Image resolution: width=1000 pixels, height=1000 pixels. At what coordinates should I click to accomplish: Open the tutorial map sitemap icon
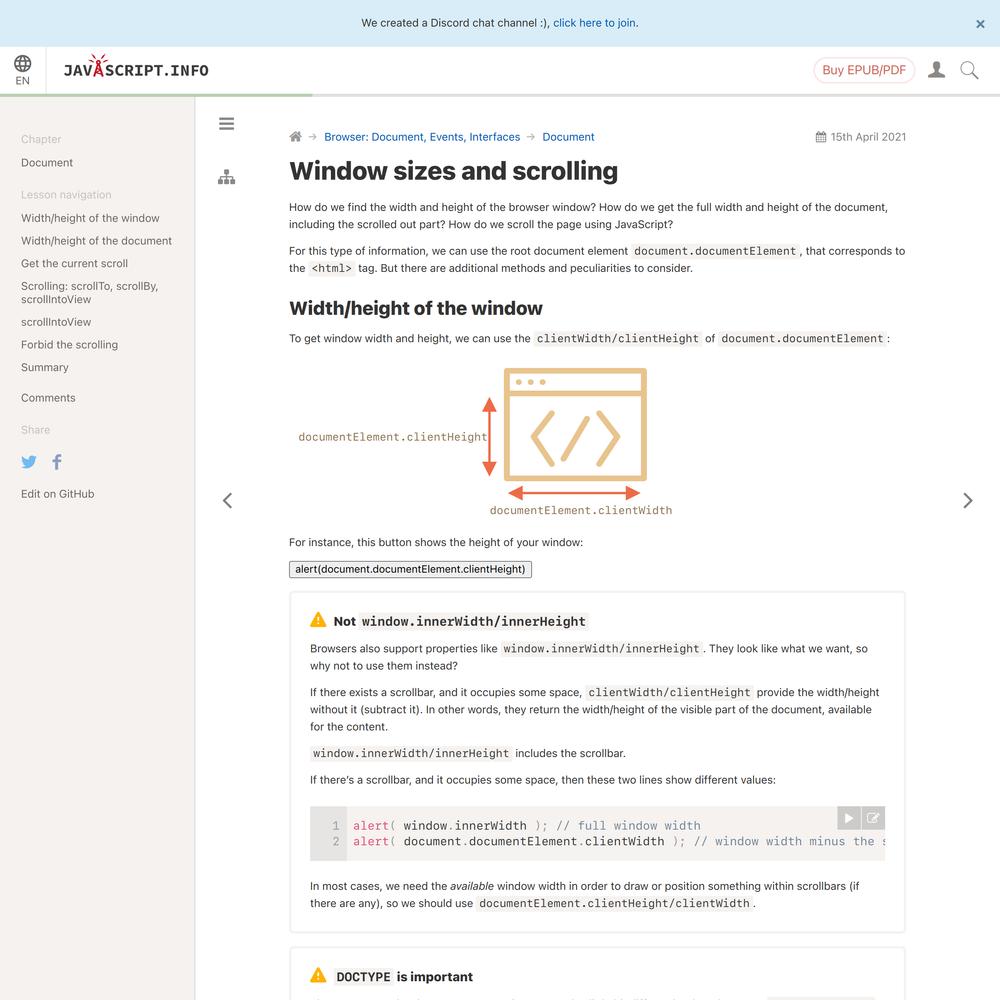coord(226,177)
